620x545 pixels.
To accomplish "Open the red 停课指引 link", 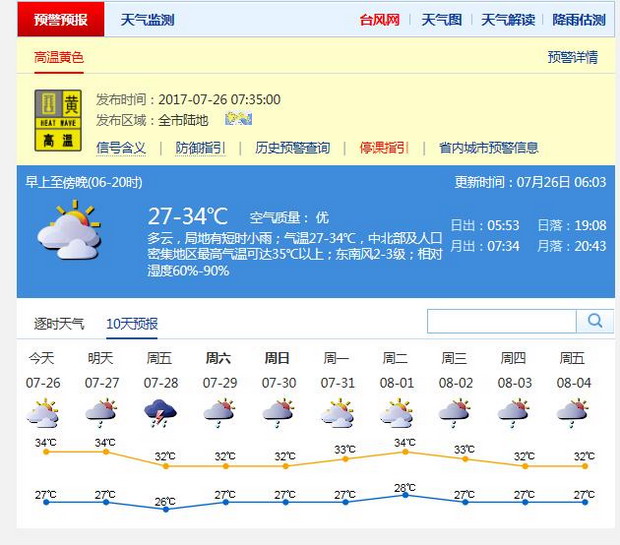I will (384, 147).
